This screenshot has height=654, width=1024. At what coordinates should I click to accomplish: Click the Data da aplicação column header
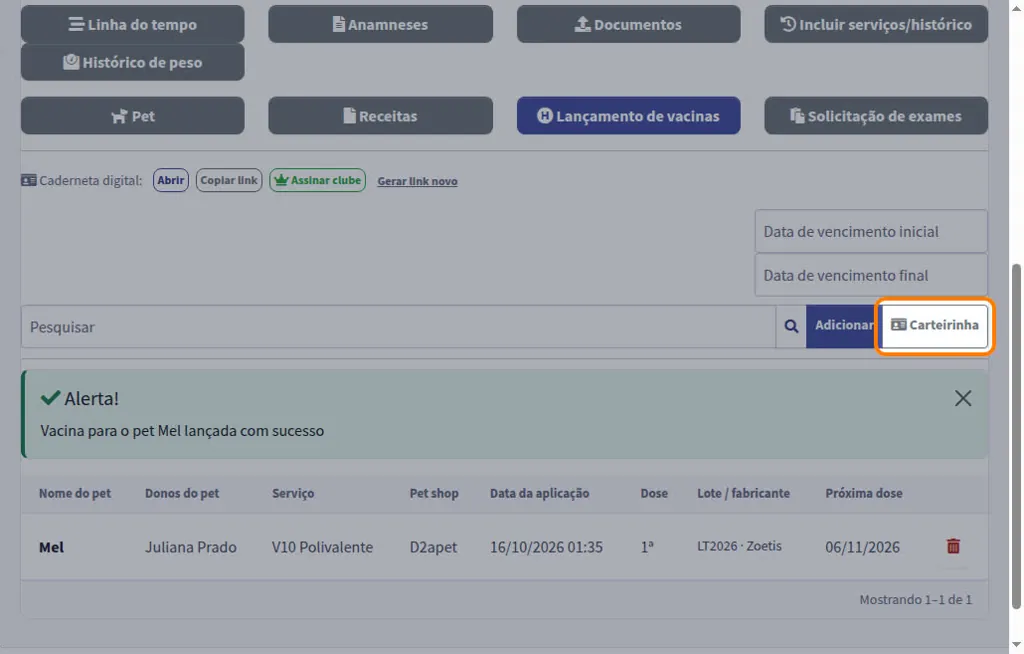[x=540, y=493]
